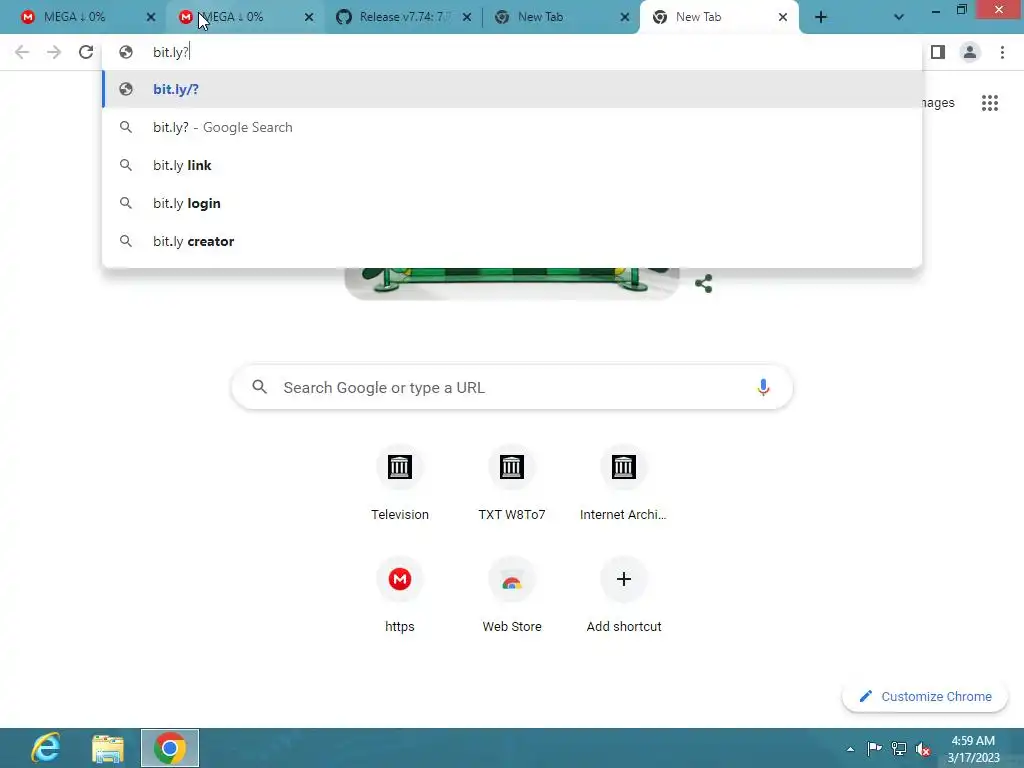Click the Google search box

512,387
